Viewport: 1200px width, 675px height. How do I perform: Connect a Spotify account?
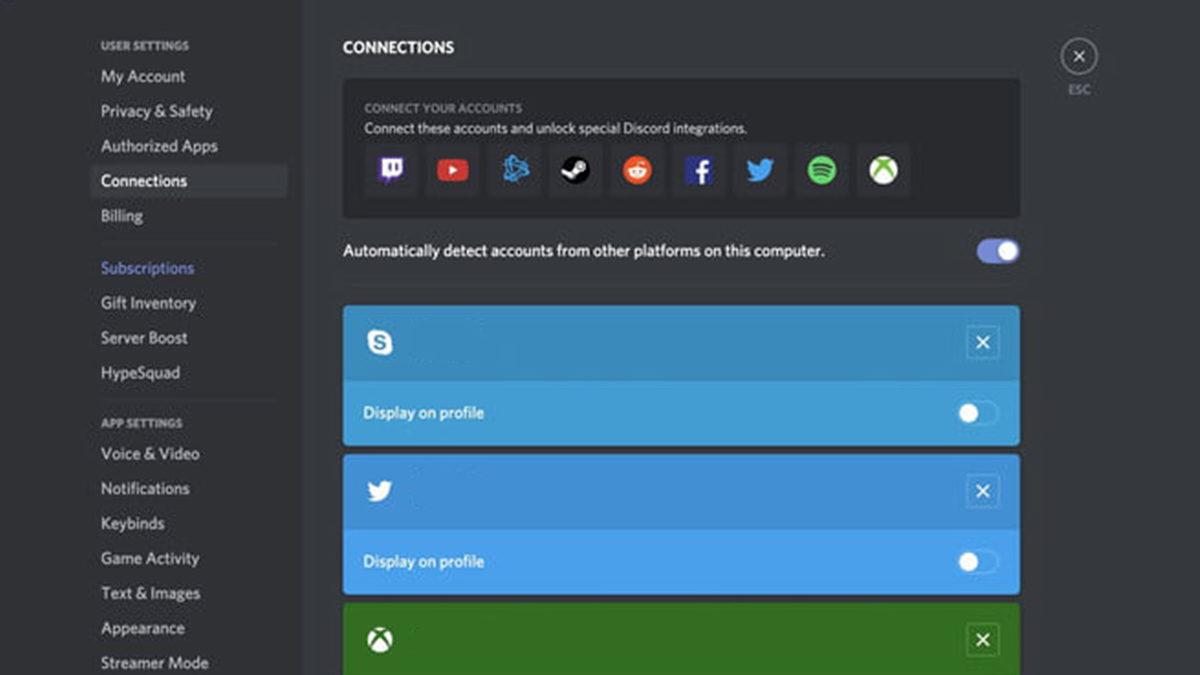tap(821, 170)
